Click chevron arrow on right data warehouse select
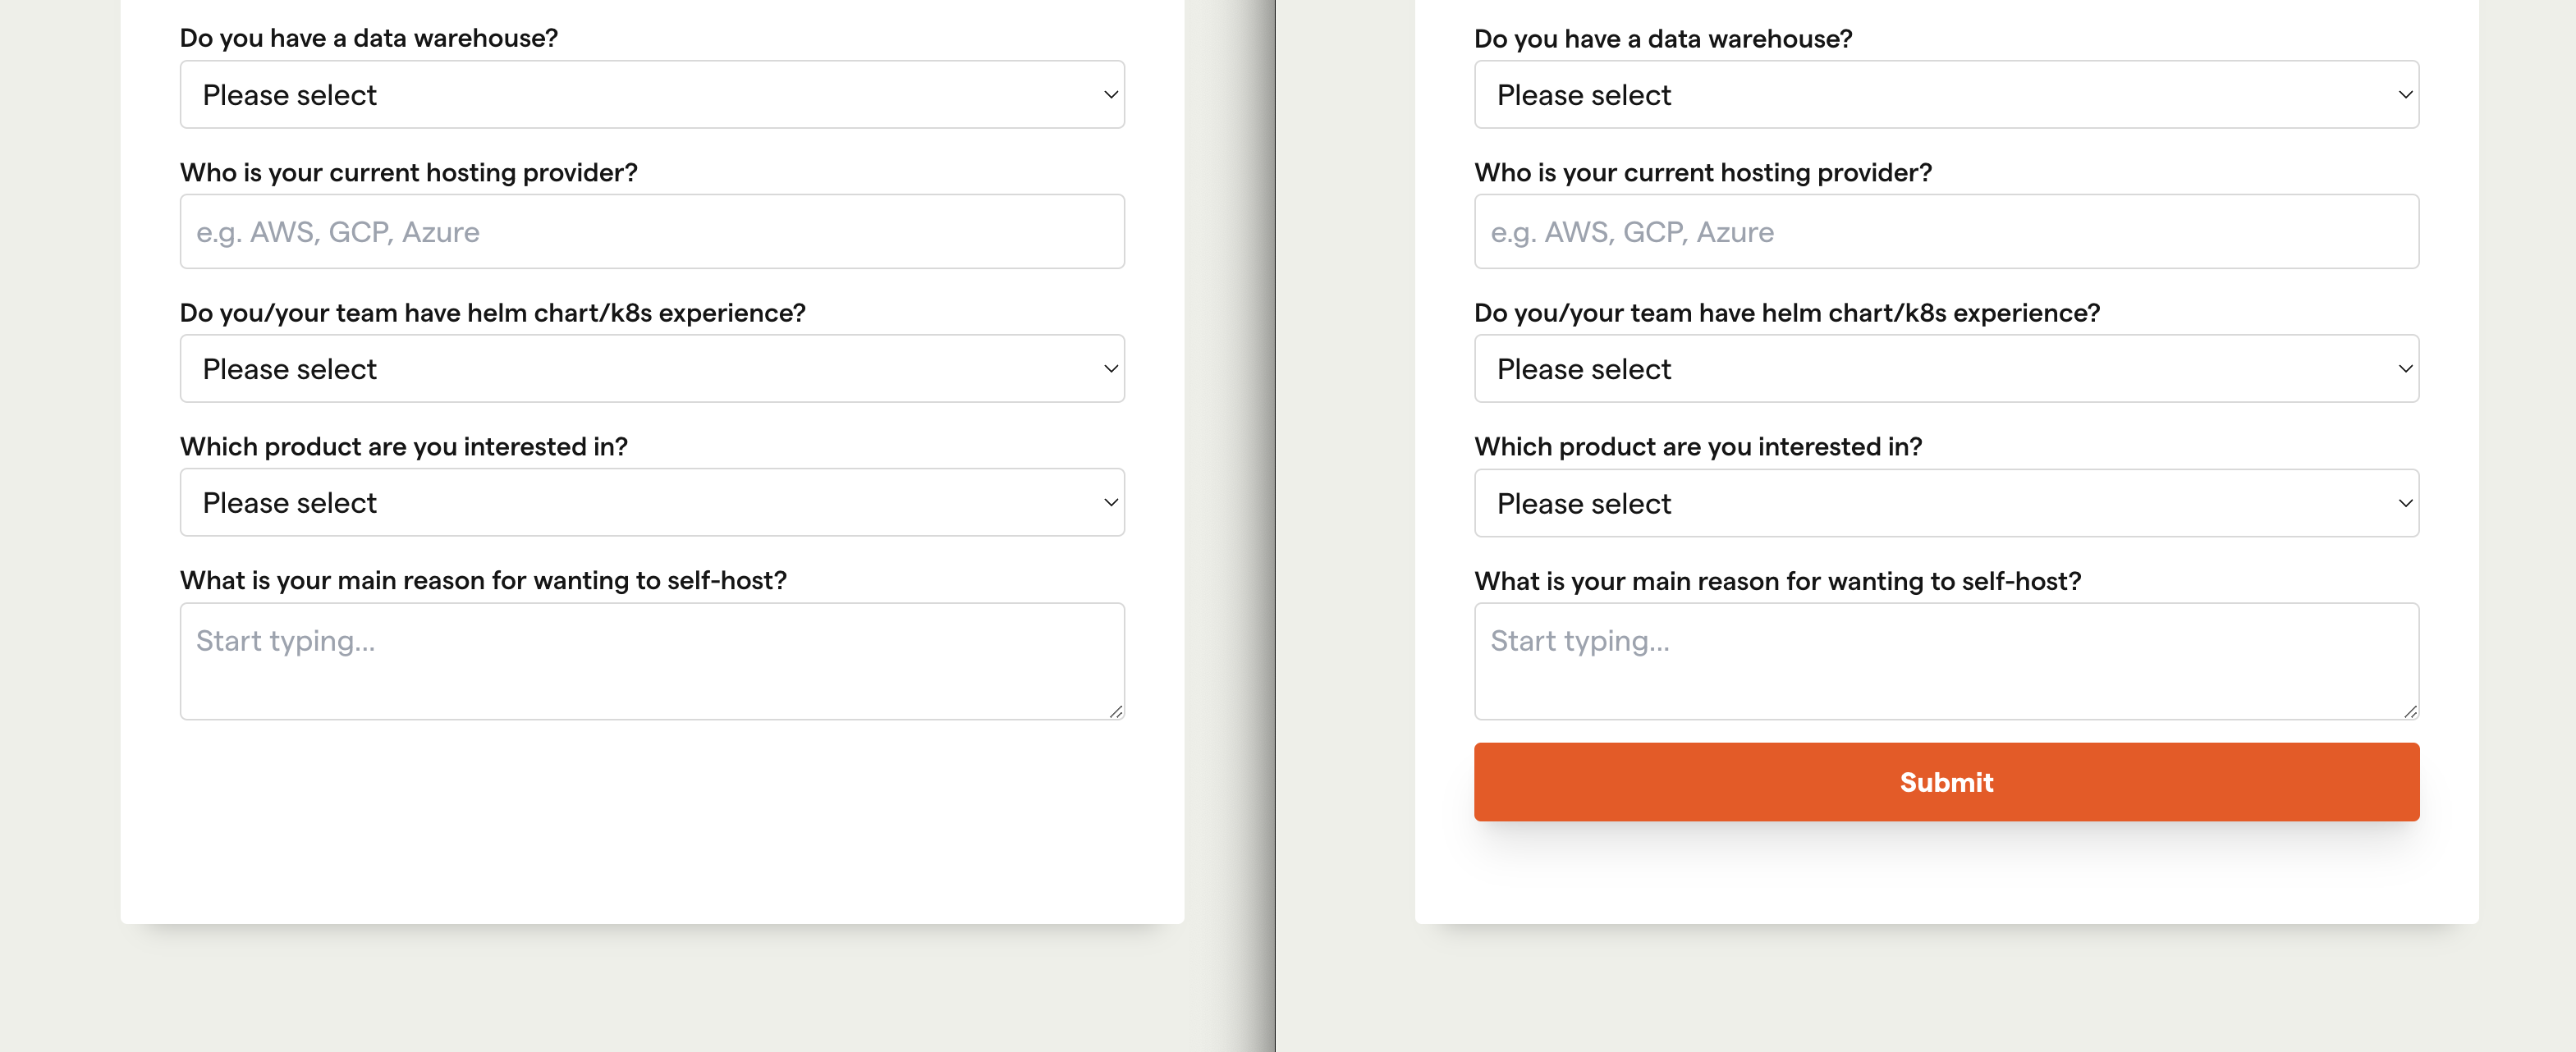Image resolution: width=2576 pixels, height=1052 pixels. tap(2405, 95)
